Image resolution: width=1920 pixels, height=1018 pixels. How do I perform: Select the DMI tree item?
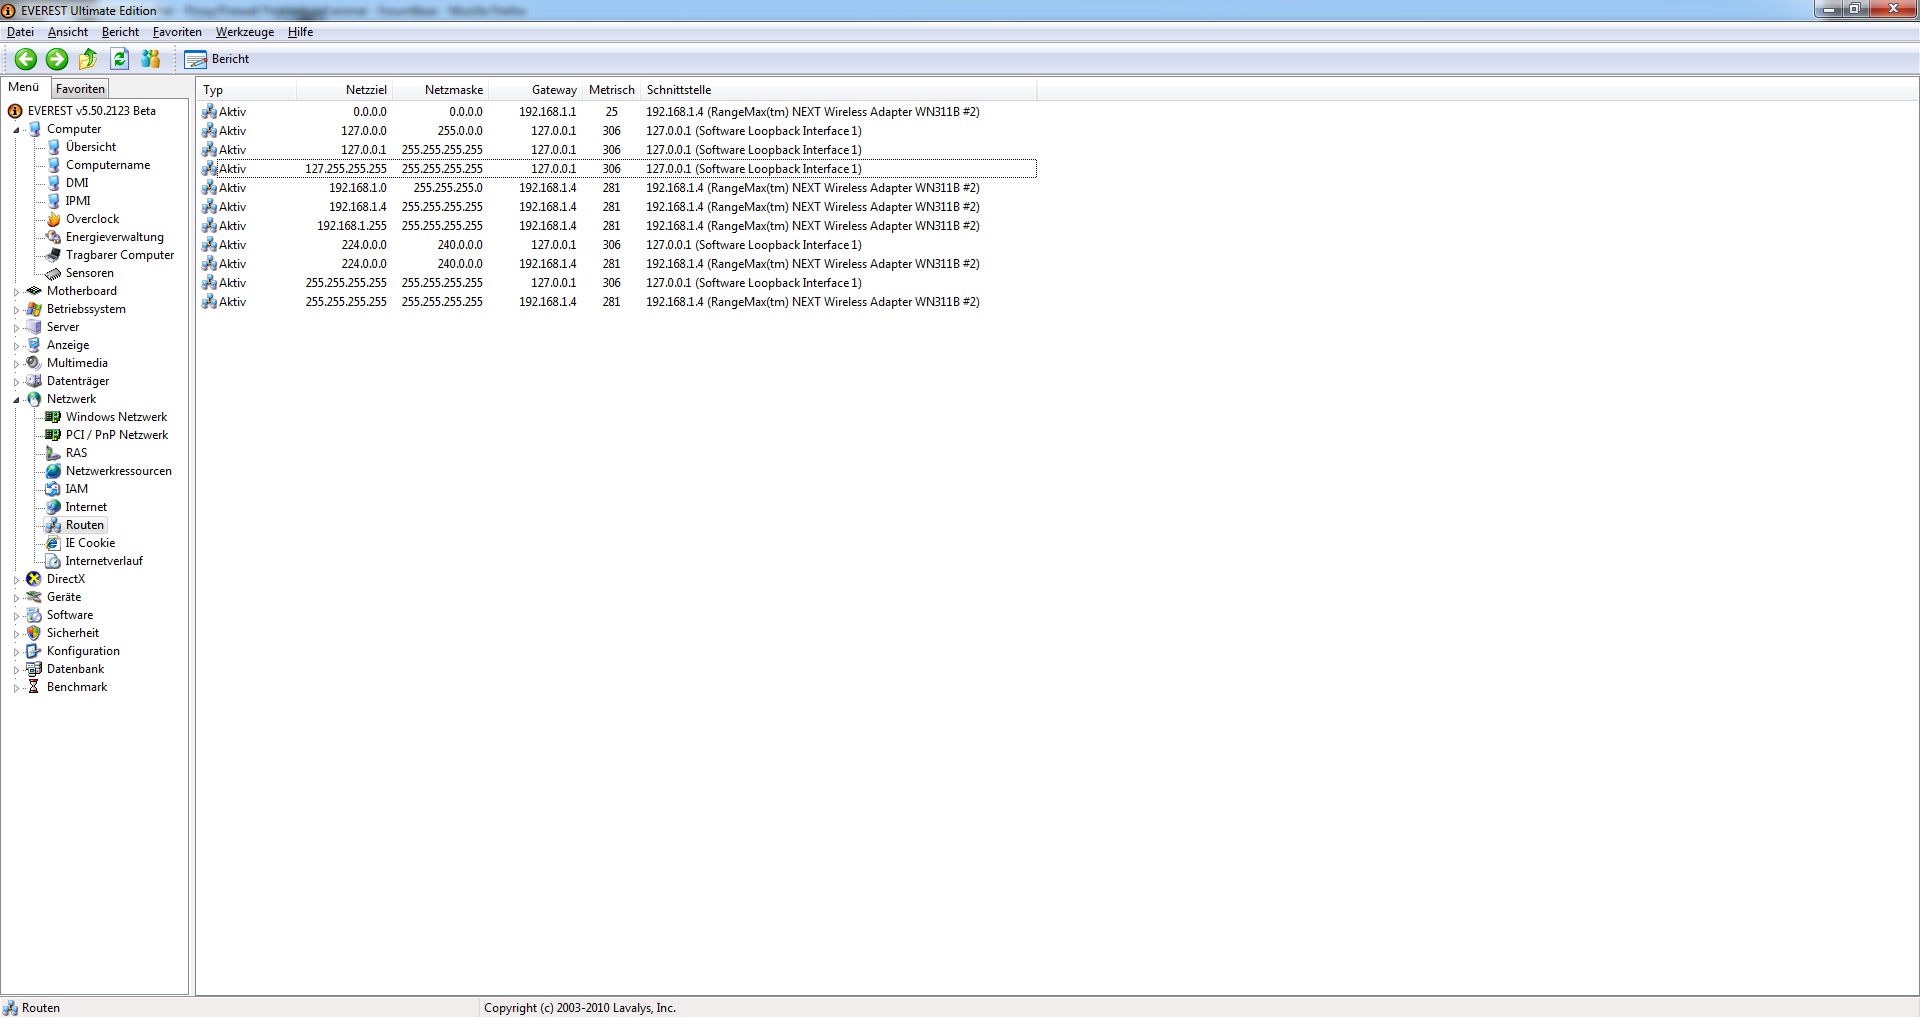77,183
